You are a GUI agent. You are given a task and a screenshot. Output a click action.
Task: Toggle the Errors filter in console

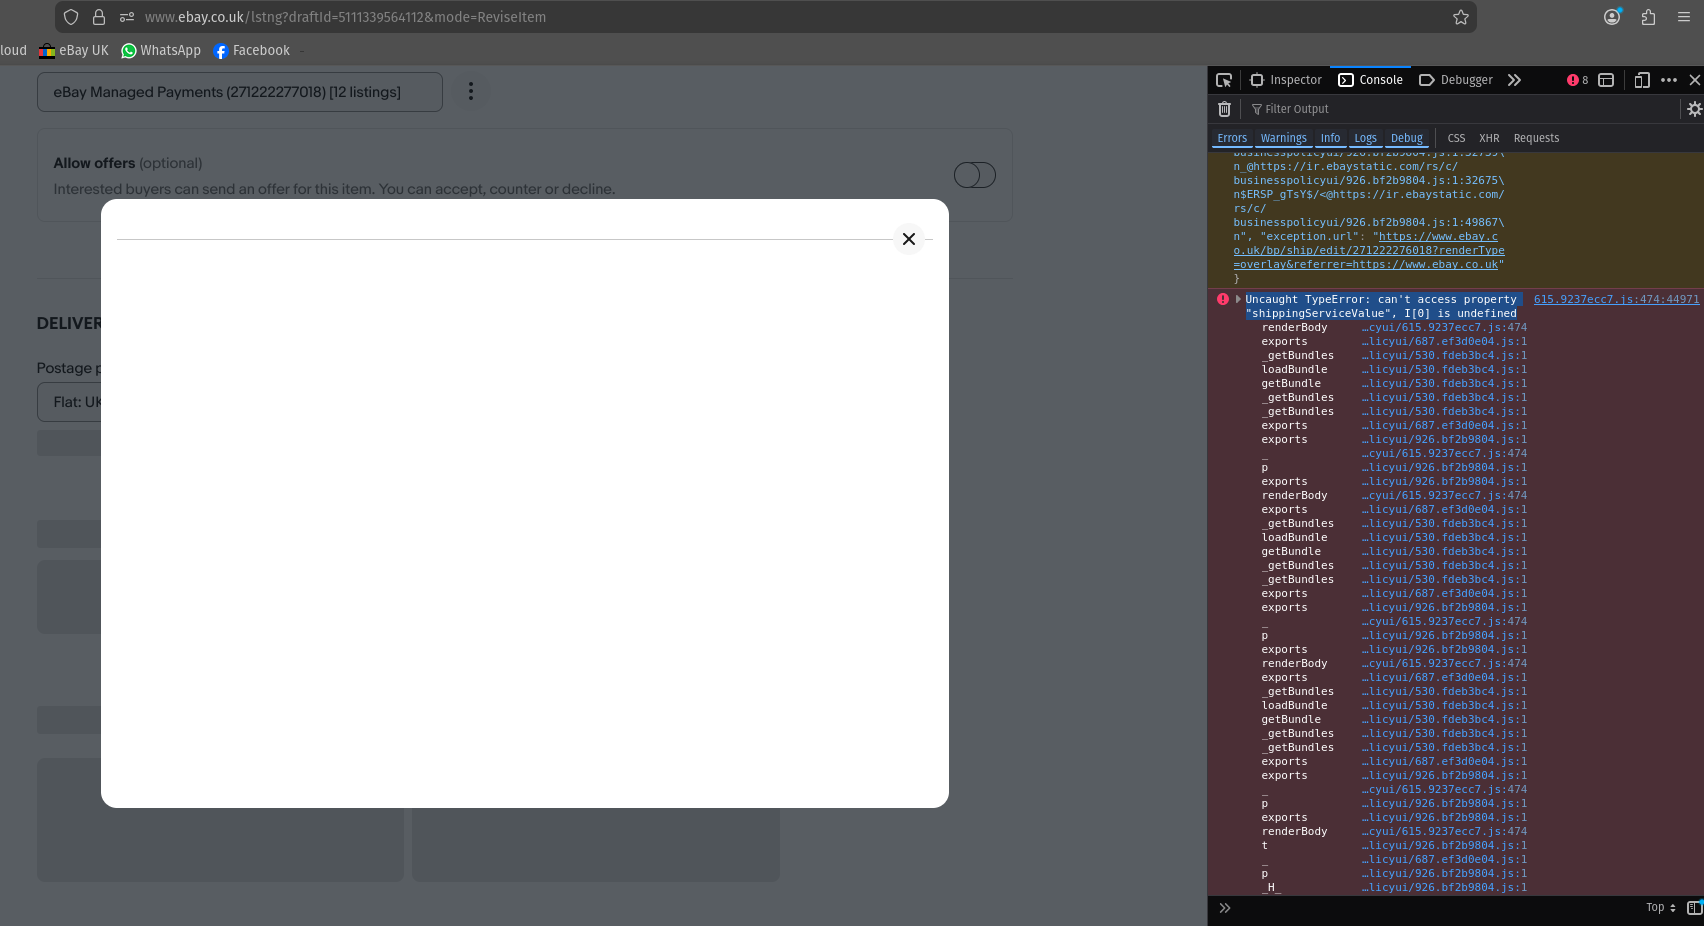pos(1232,138)
